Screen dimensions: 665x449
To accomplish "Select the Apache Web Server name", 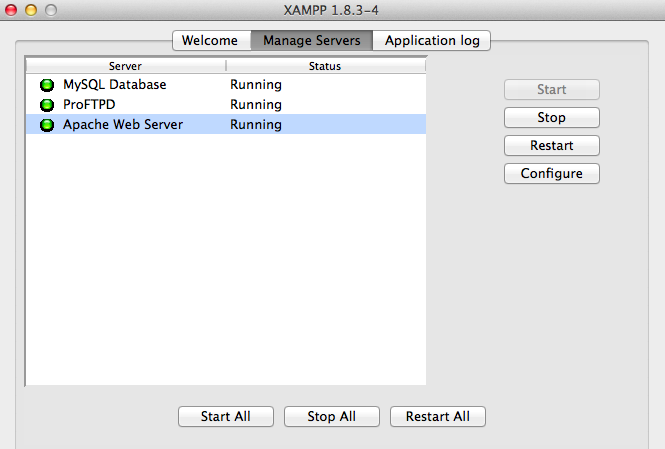I will [x=122, y=125].
